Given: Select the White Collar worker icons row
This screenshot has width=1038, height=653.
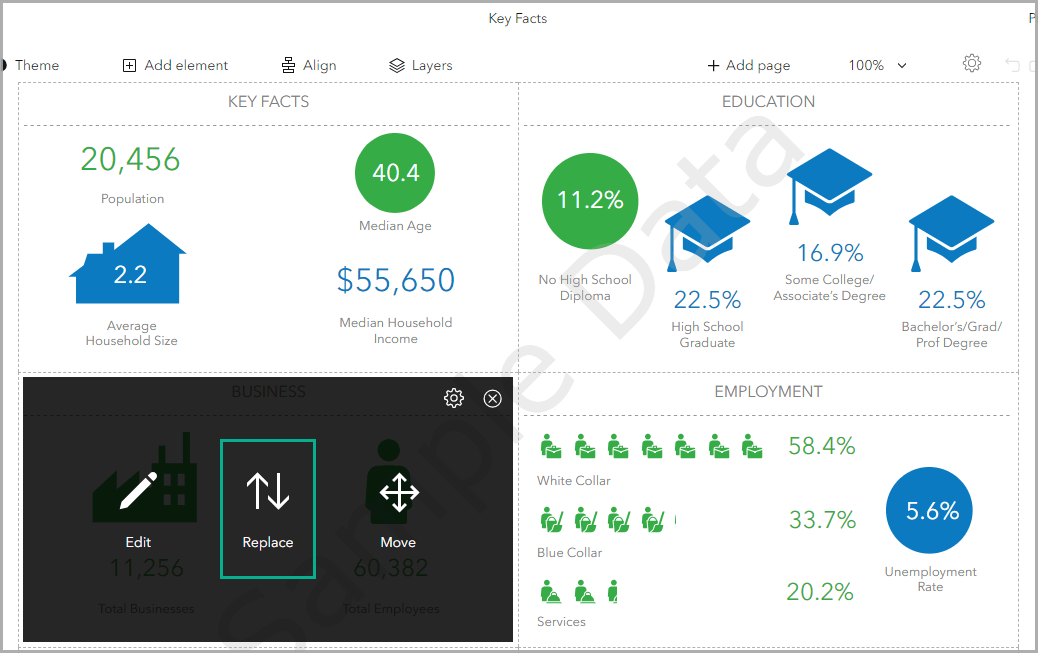Looking at the screenshot, I should (x=651, y=446).
